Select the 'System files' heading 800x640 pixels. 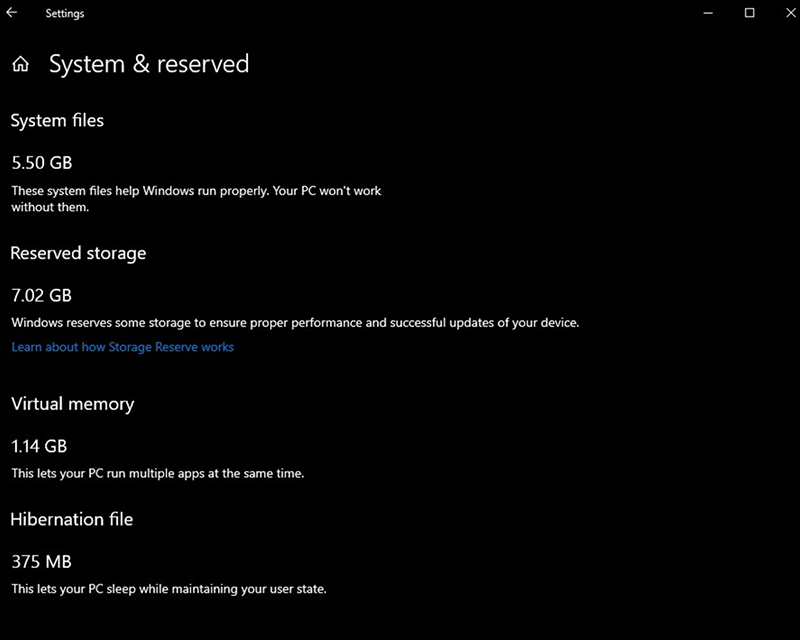click(57, 121)
